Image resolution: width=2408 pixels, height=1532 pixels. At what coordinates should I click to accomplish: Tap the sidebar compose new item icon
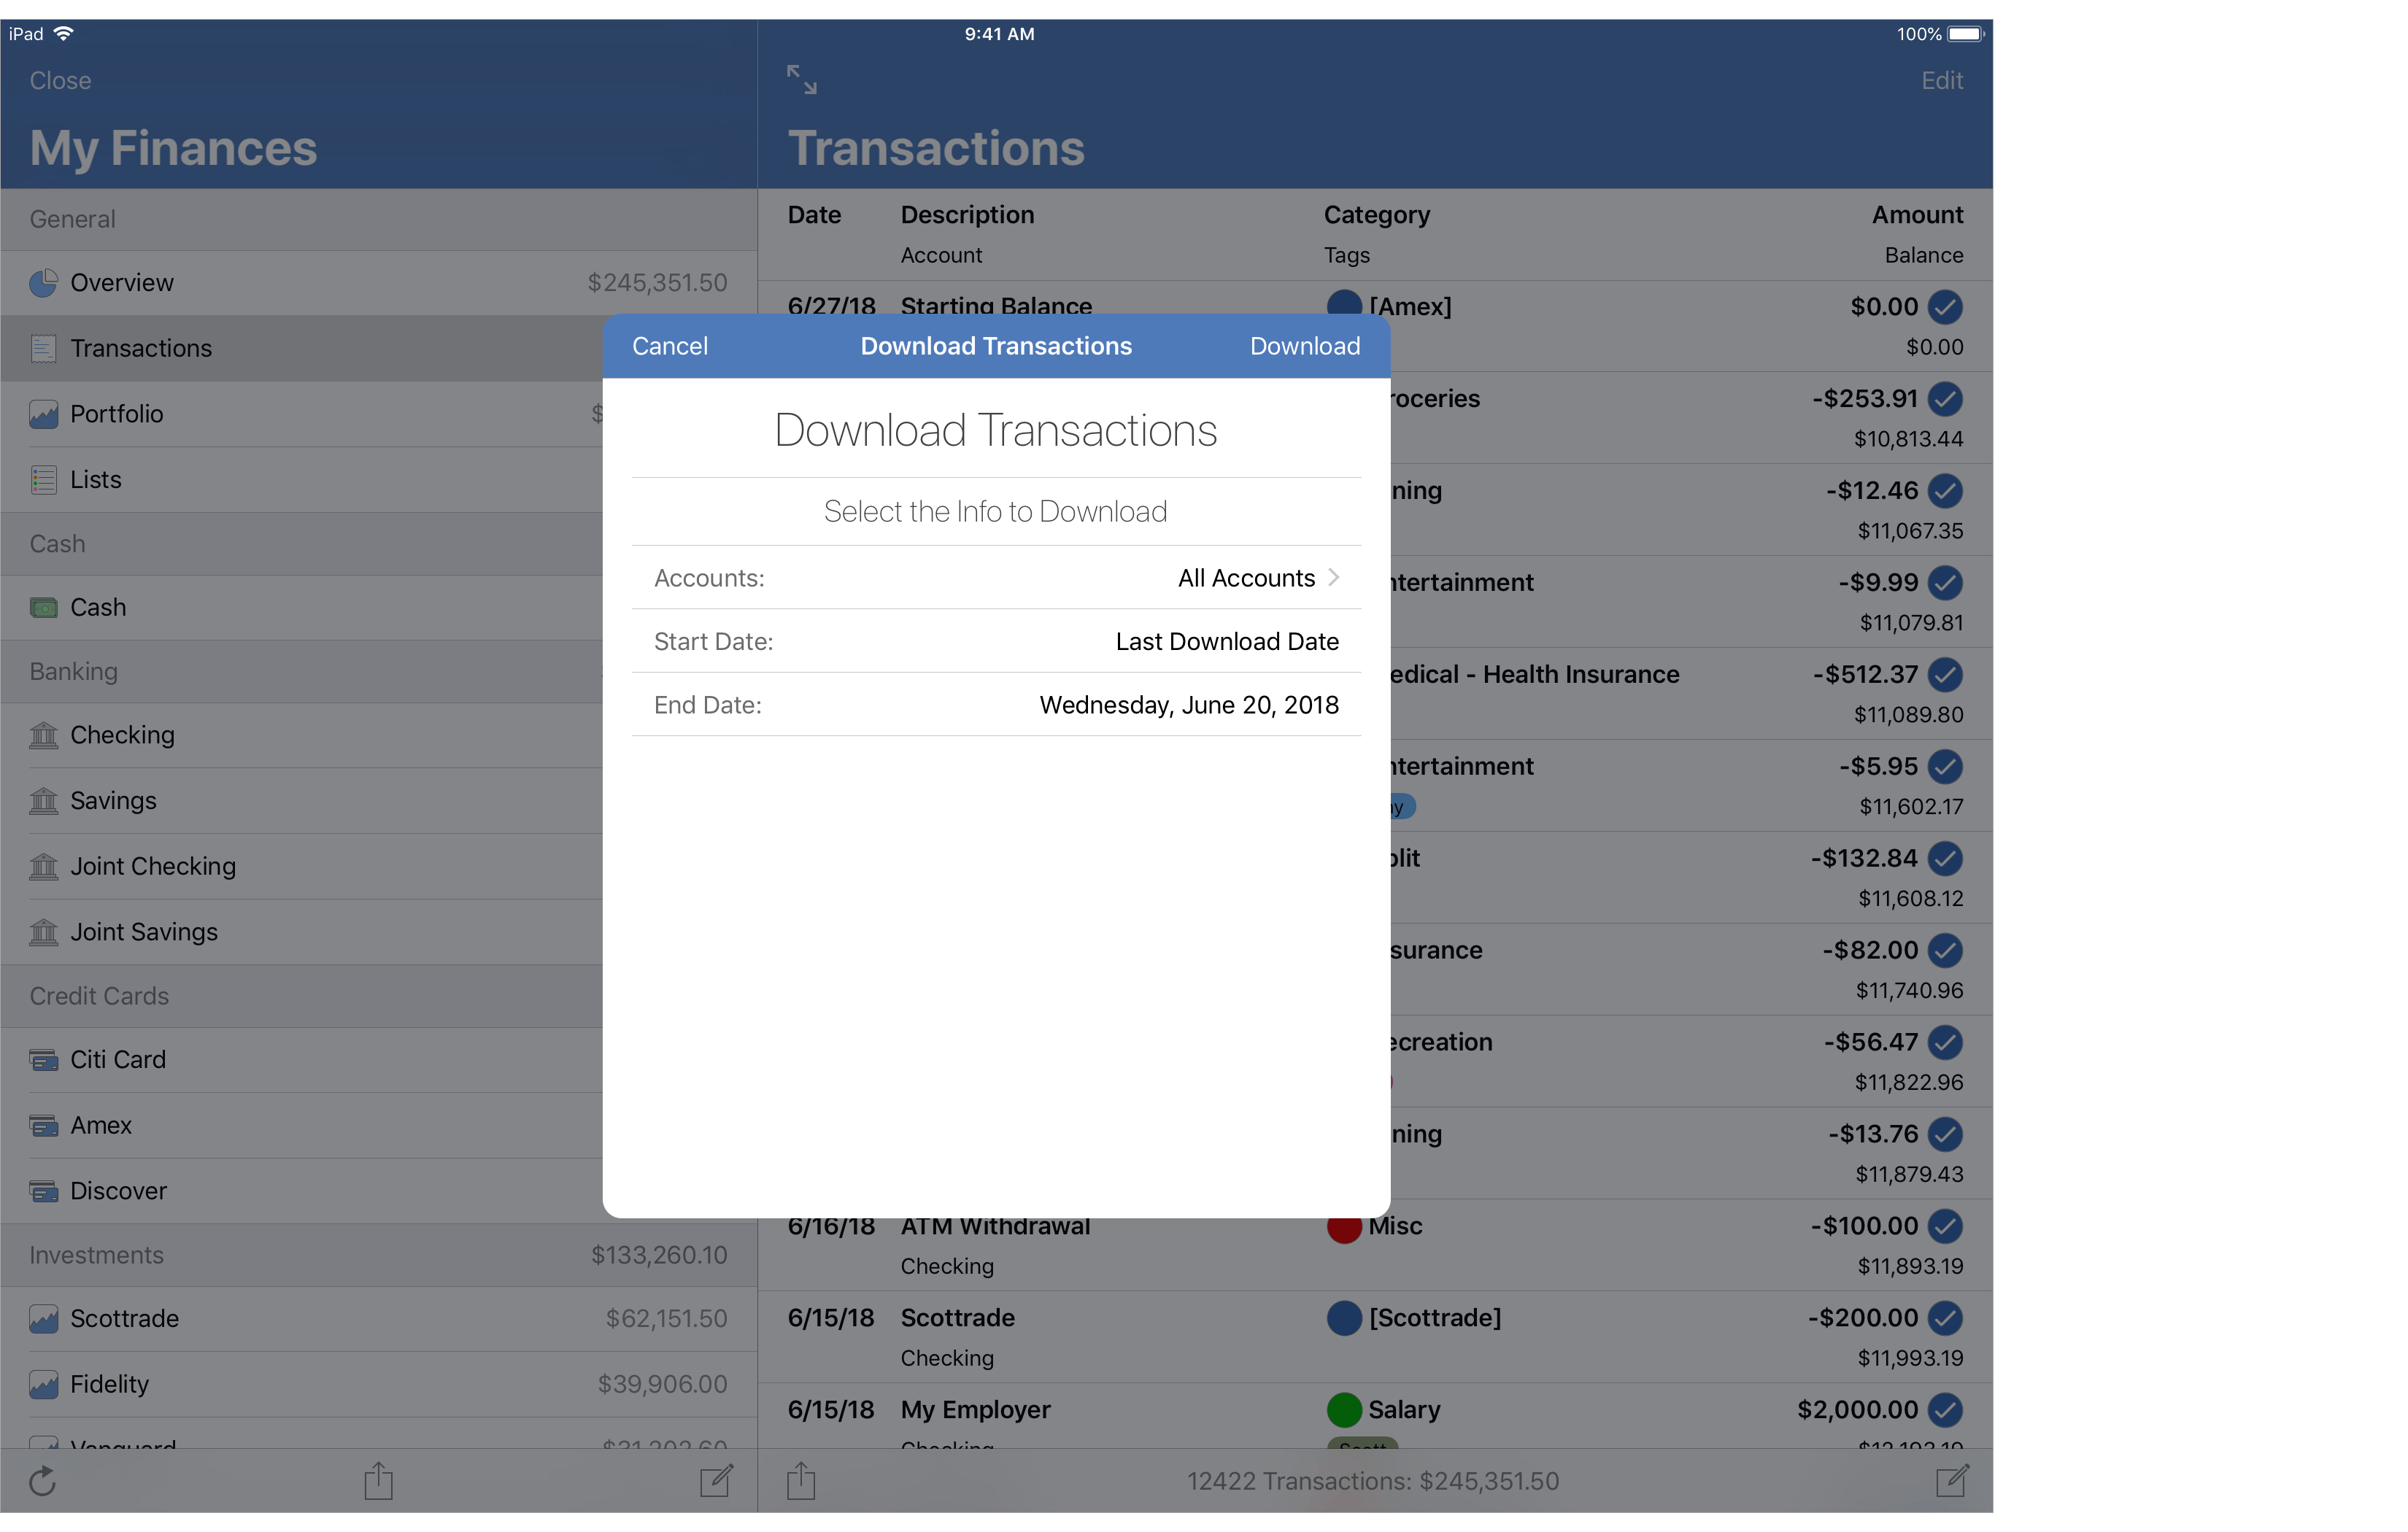[x=716, y=1481]
